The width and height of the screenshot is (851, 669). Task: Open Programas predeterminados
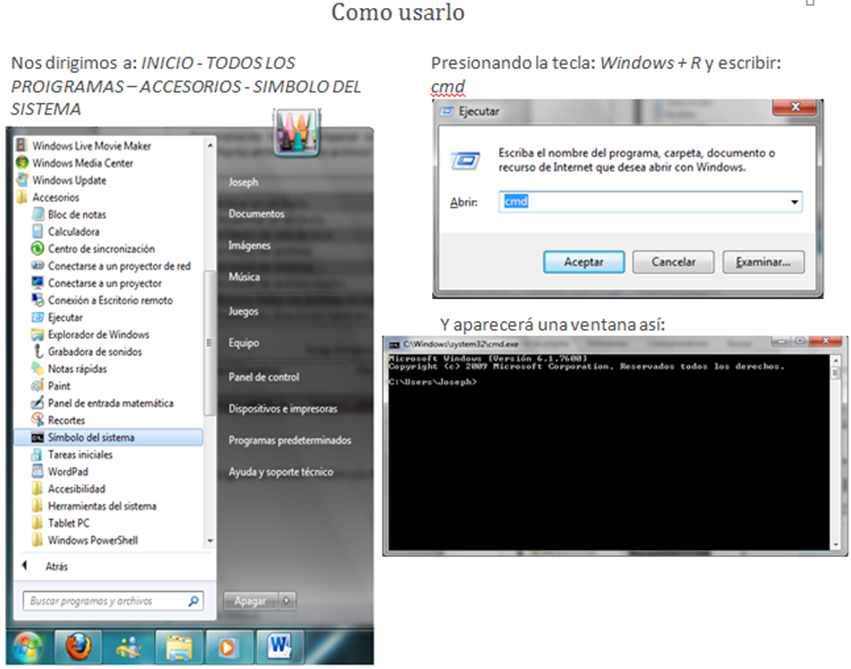click(x=290, y=440)
